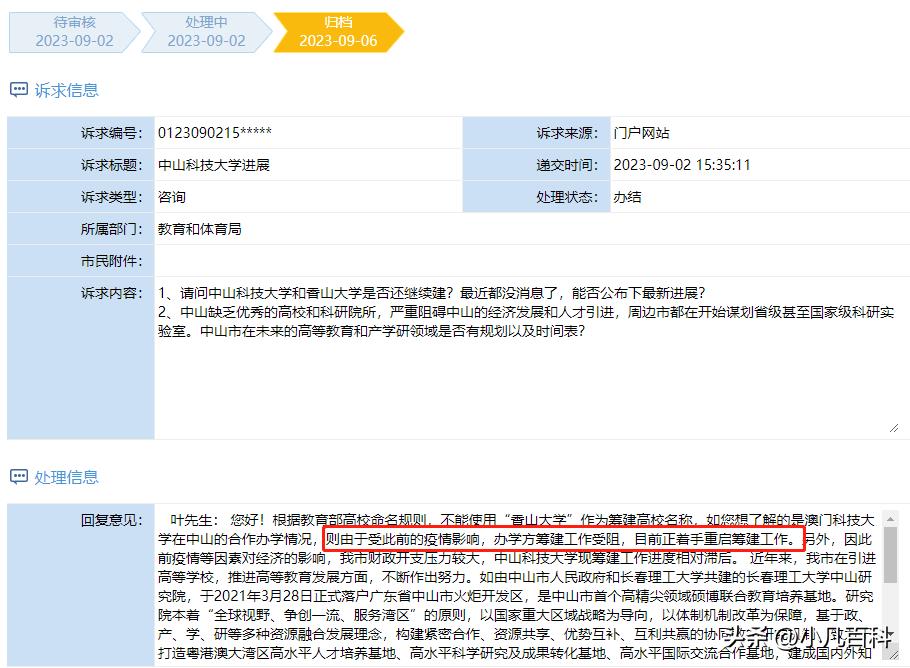Click the 诉求编号 value field
The height and width of the screenshot is (668, 910).
[x=306, y=133]
